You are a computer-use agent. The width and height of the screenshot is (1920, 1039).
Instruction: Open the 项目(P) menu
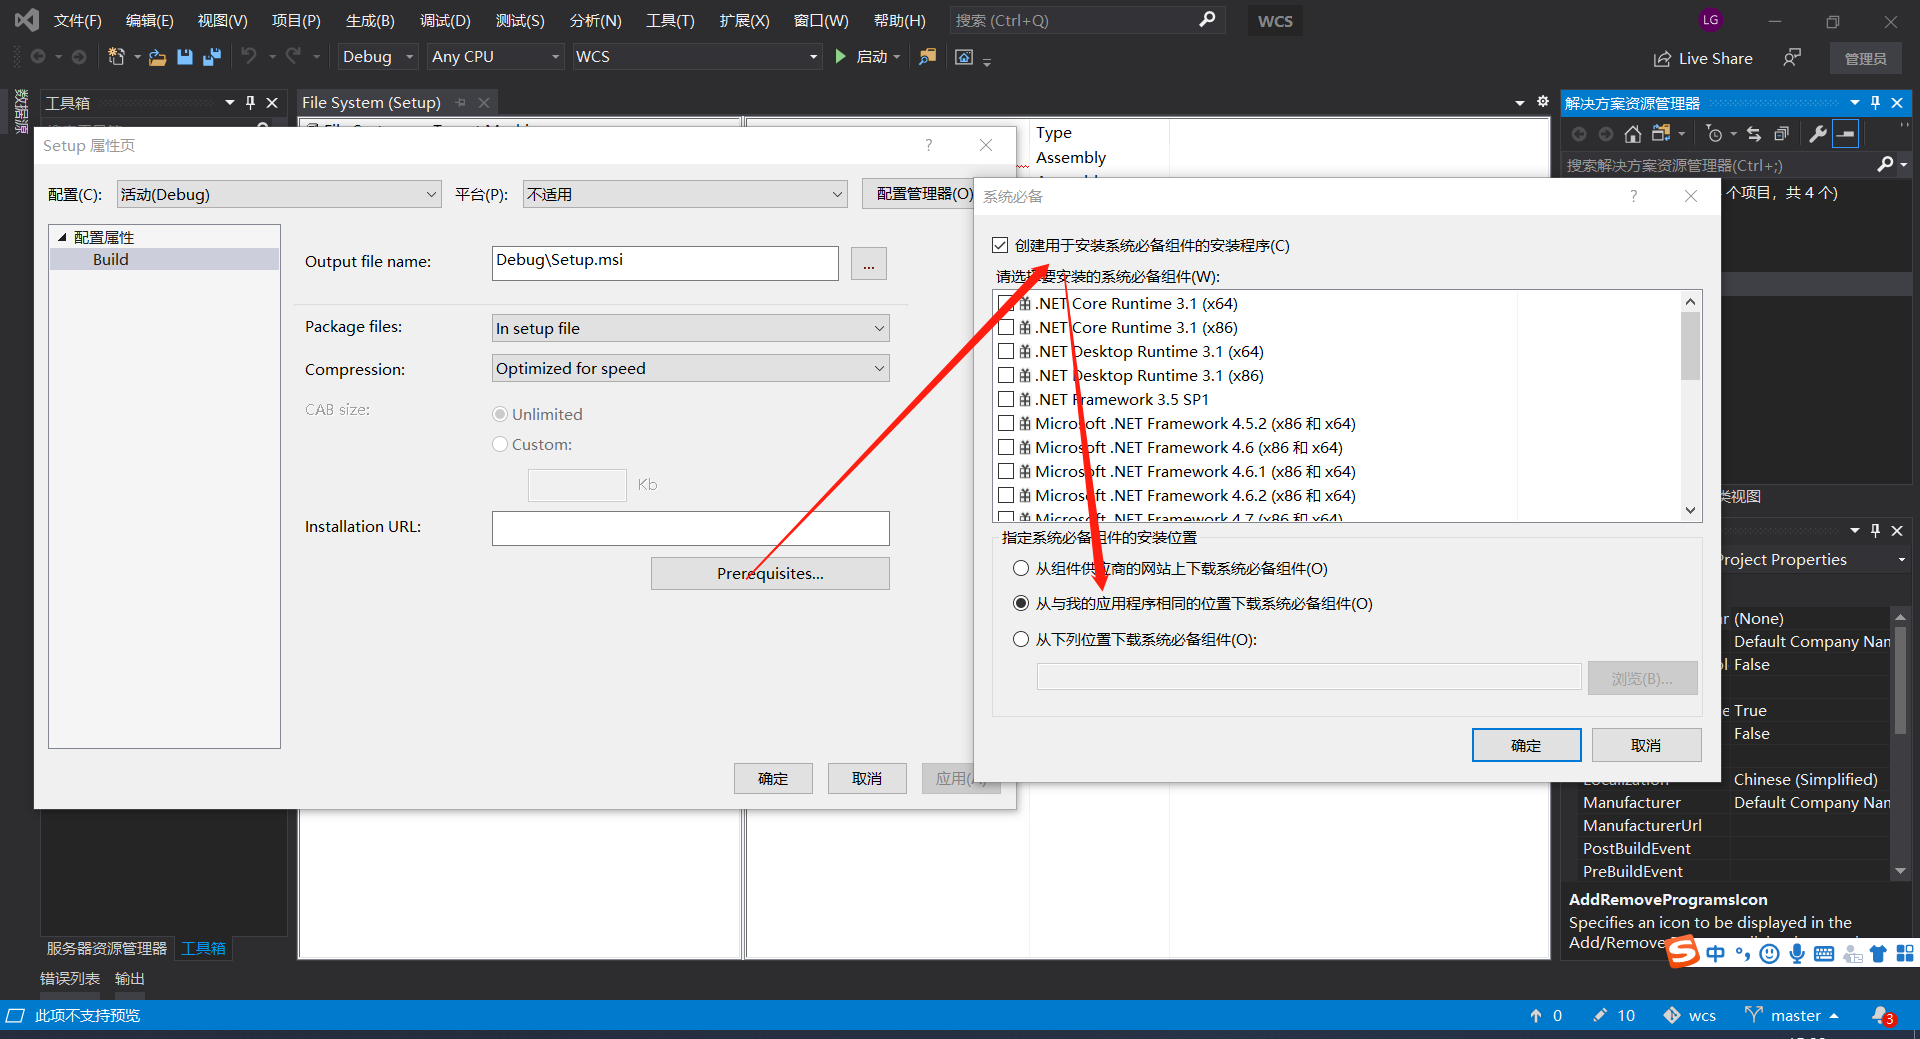295,20
